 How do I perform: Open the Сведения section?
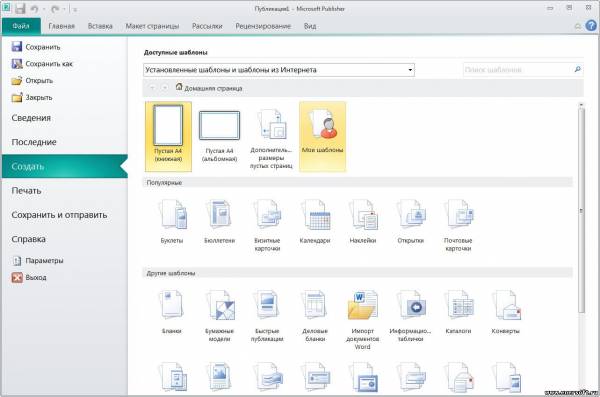click(31, 118)
